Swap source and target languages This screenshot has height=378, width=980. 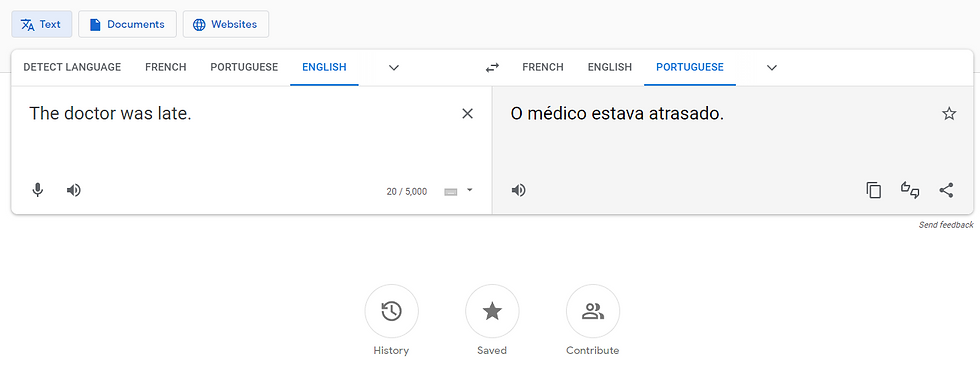(x=492, y=67)
